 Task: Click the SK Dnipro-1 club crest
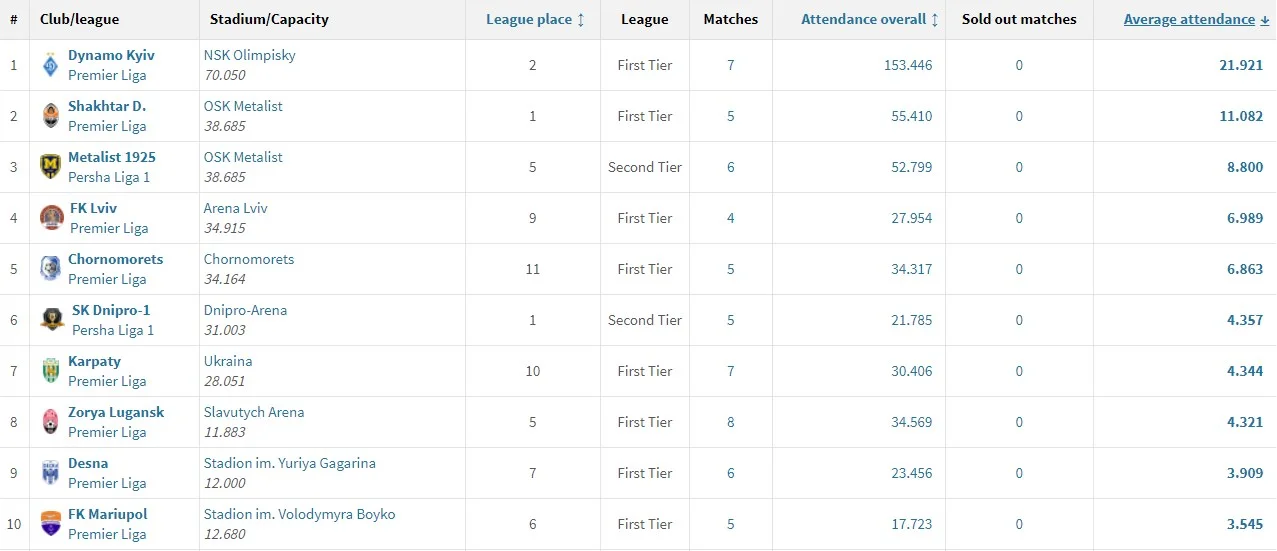click(52, 320)
